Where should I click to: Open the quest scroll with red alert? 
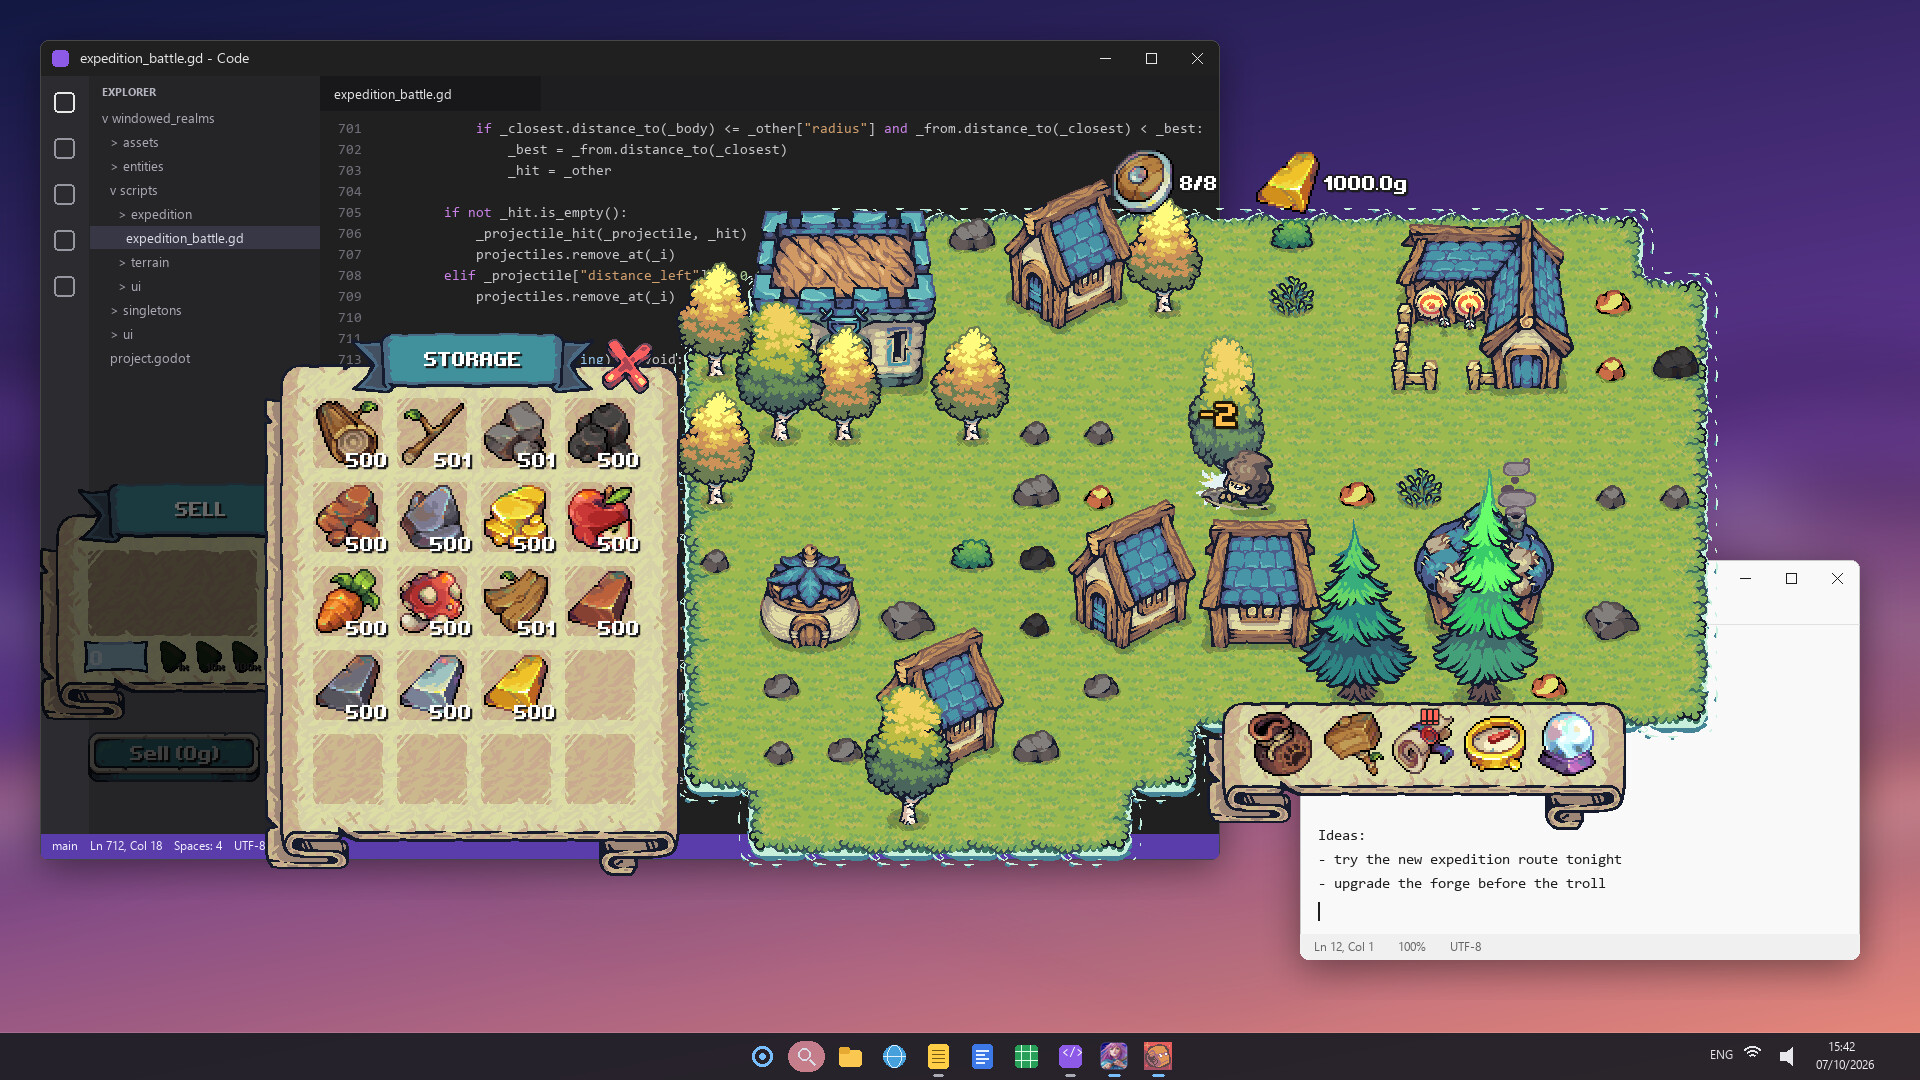[x=1423, y=743]
